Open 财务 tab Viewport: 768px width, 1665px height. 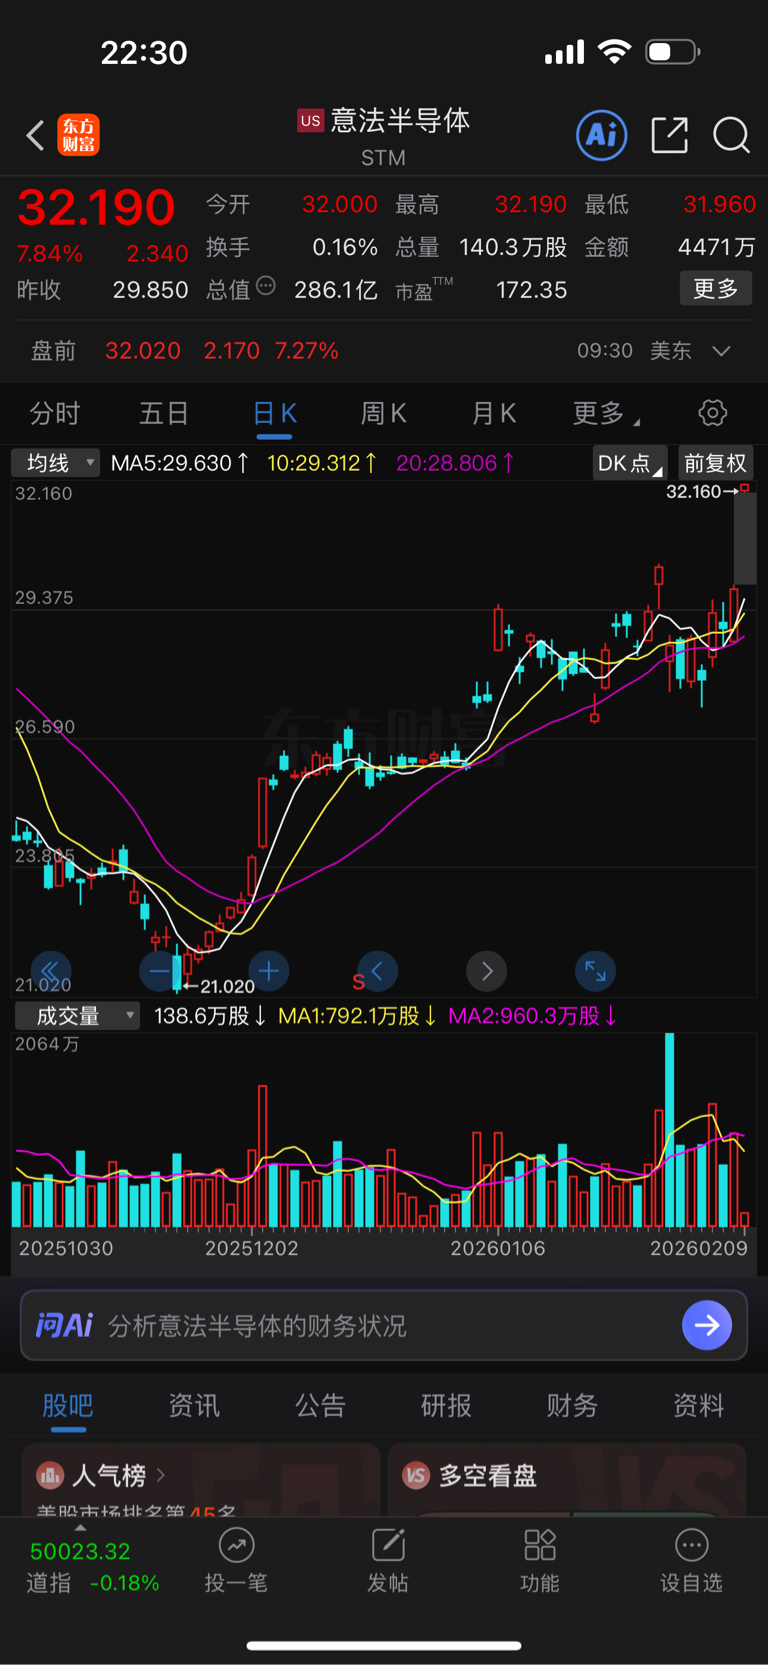click(572, 1405)
